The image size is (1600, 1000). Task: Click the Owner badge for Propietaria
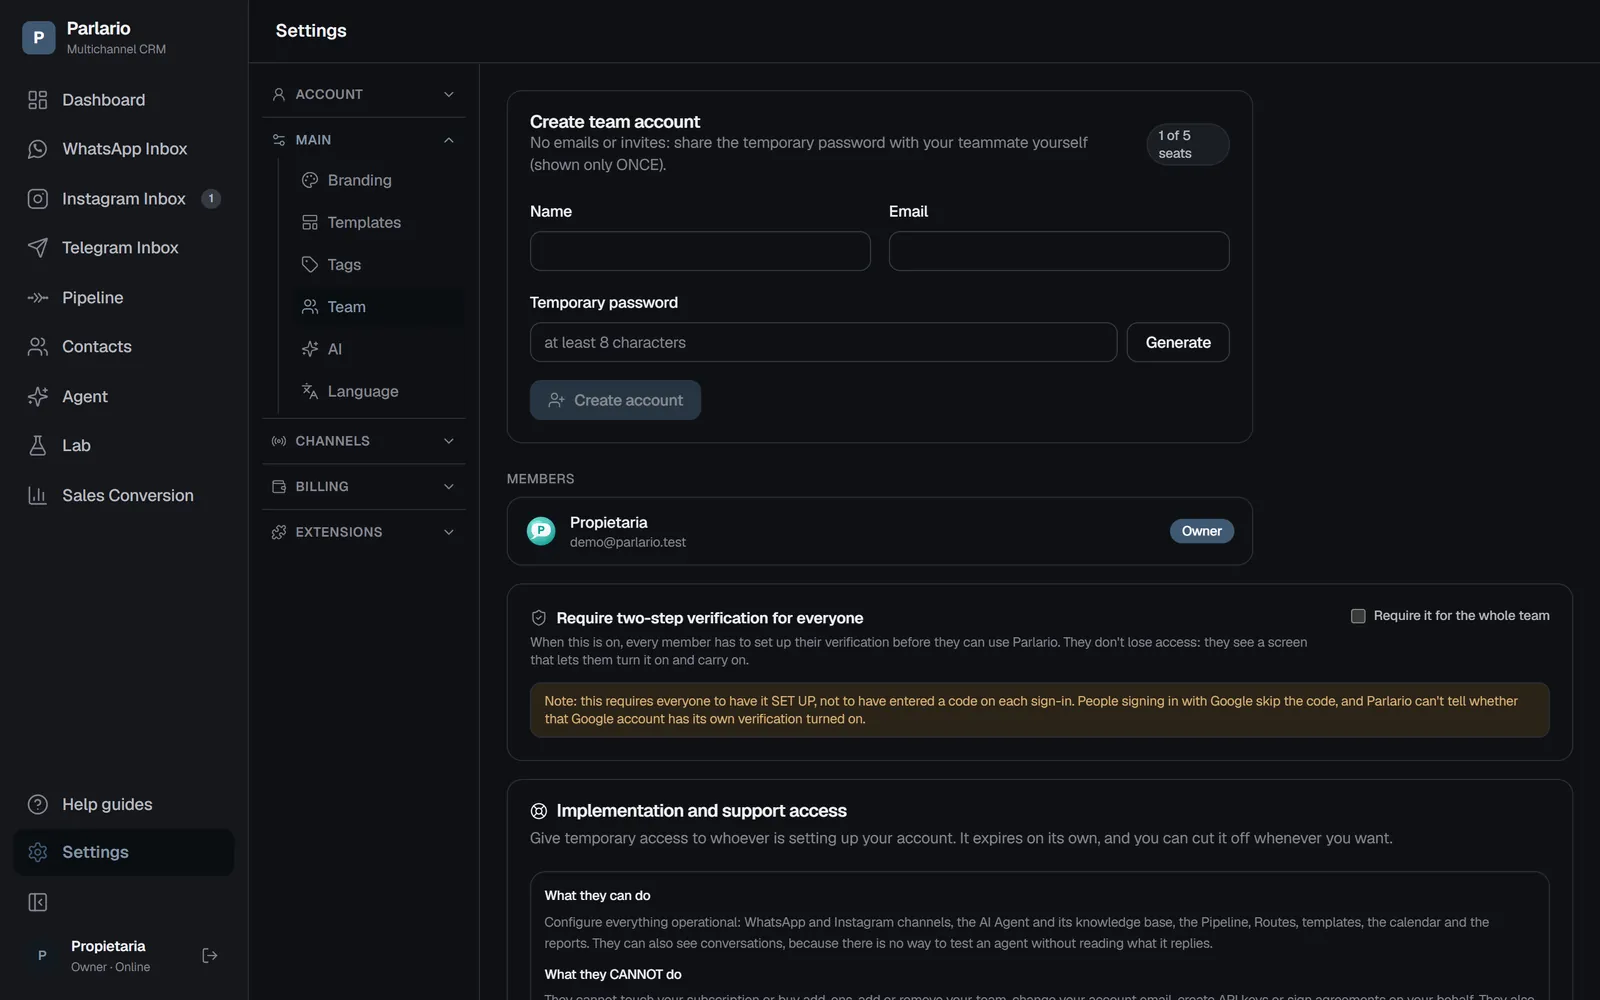[1202, 531]
